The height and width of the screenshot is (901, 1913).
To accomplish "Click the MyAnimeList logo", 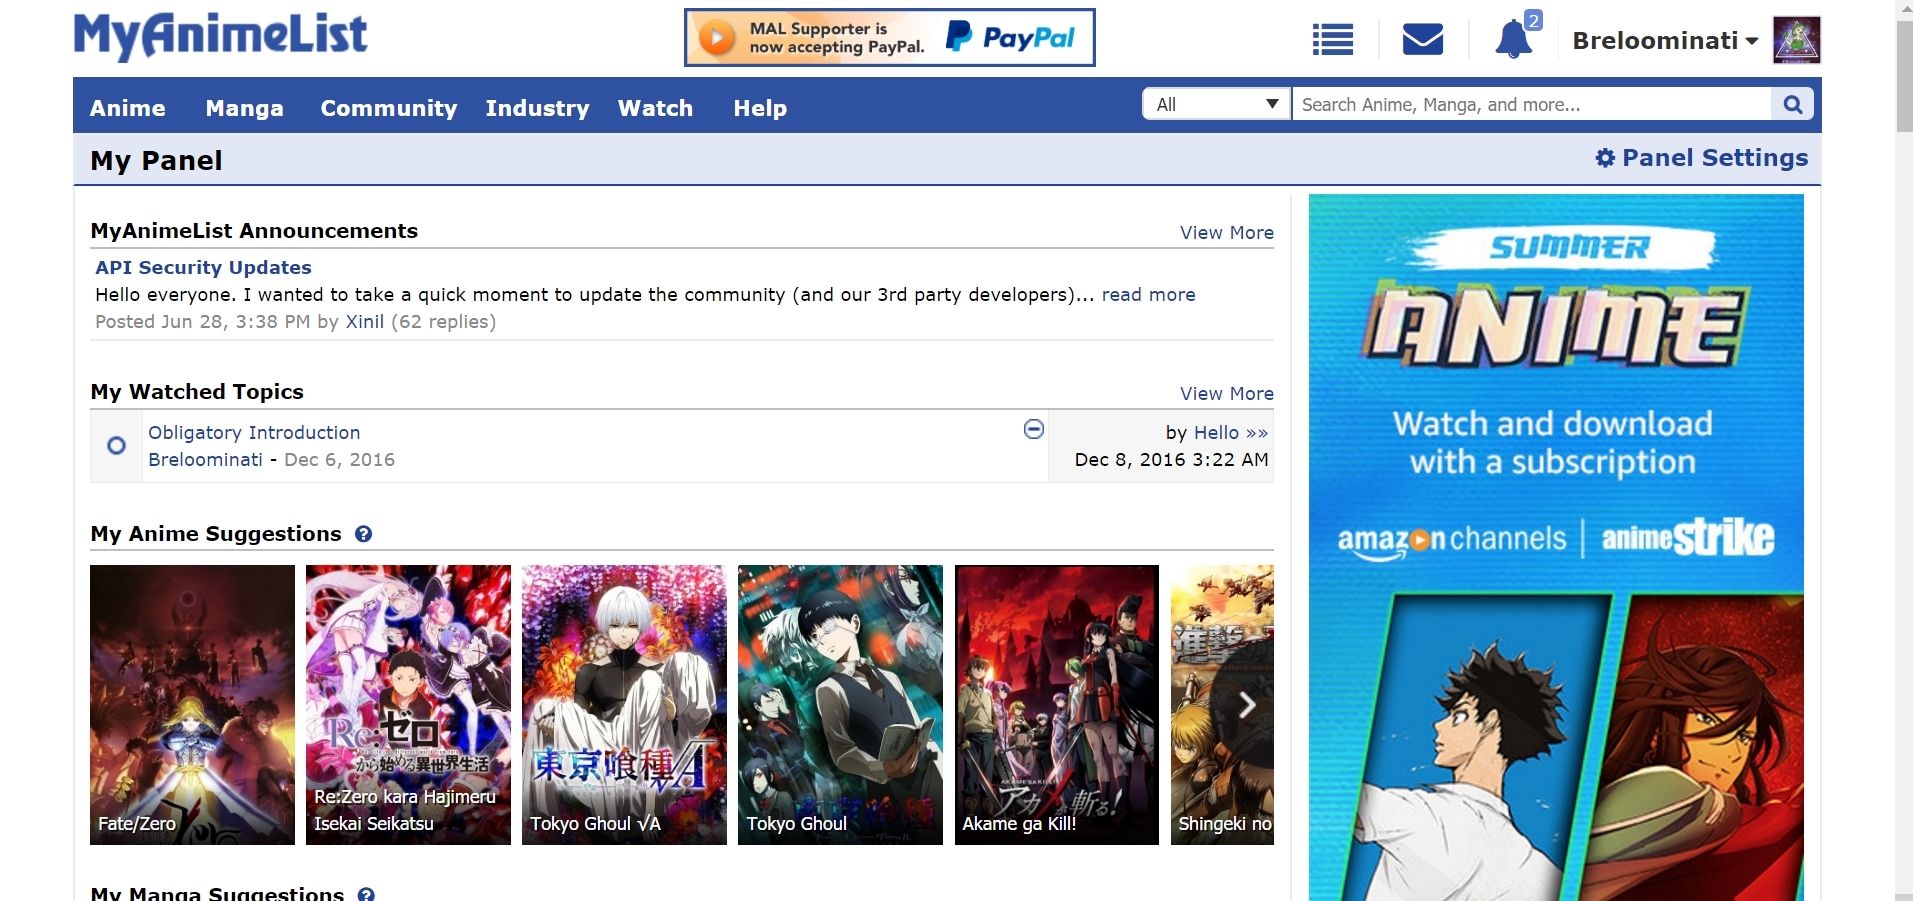I will point(220,35).
